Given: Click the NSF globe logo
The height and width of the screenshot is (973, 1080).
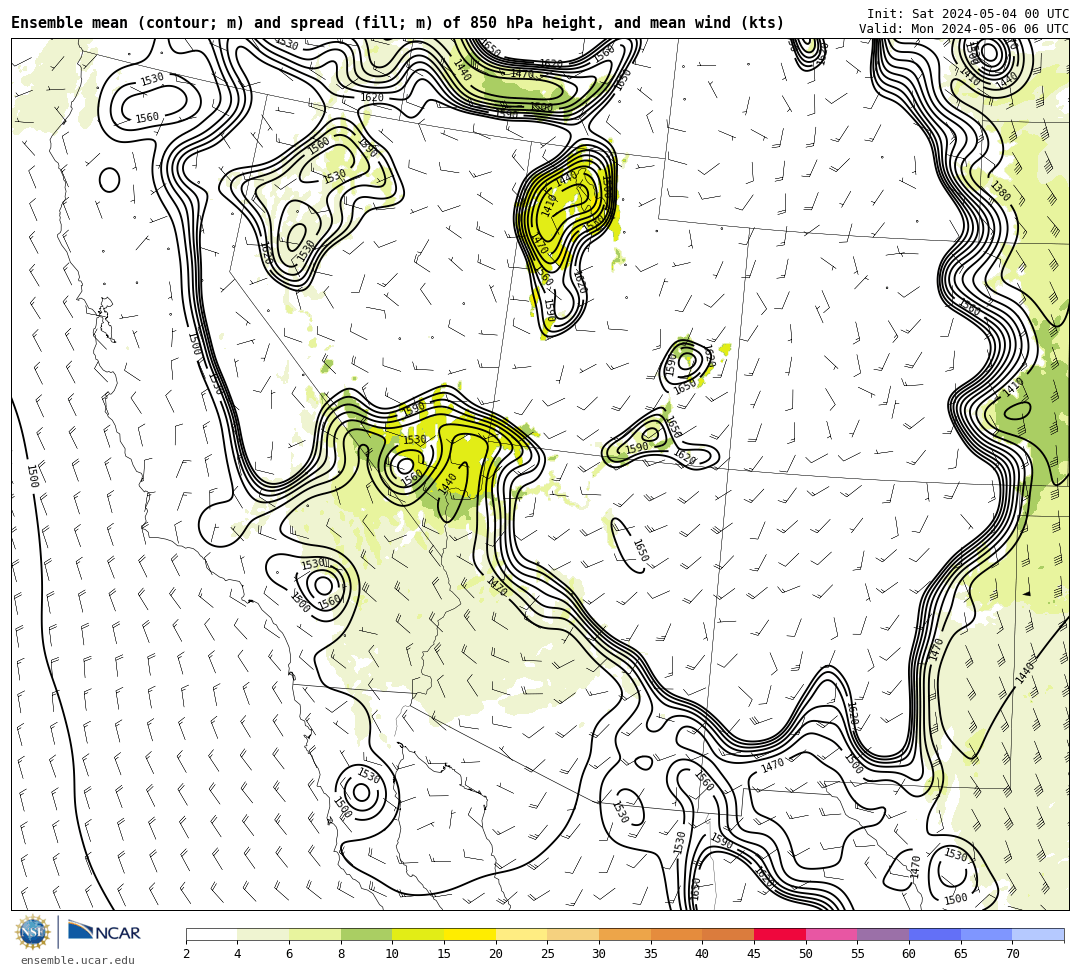Looking at the screenshot, I should [32, 932].
